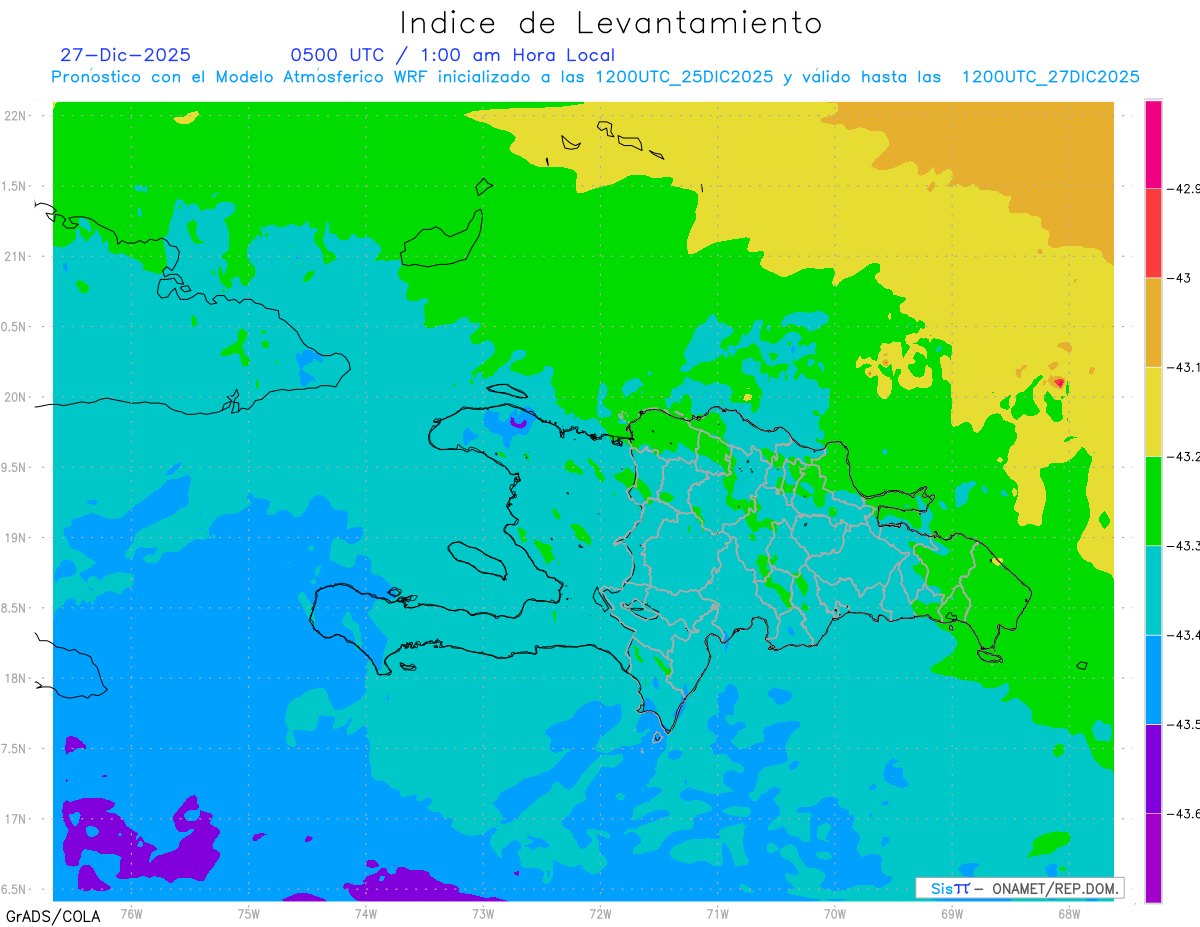Click the 68W longitude label
Image resolution: width=1200 pixels, height=927 pixels.
point(1069,912)
